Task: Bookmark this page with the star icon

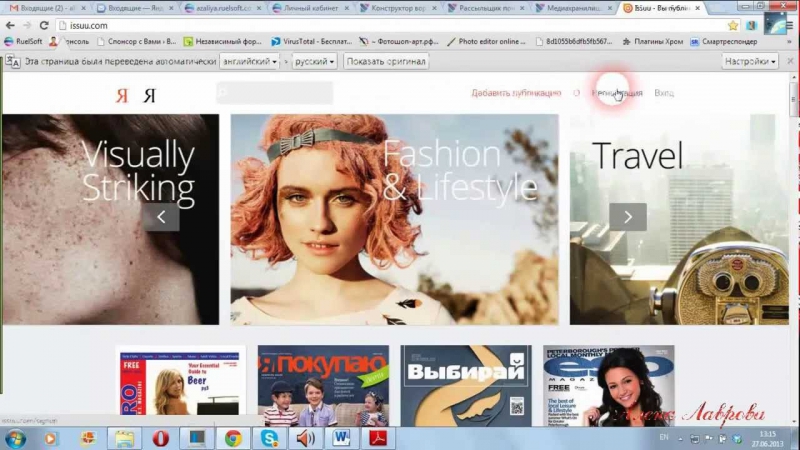Action: pos(733,25)
